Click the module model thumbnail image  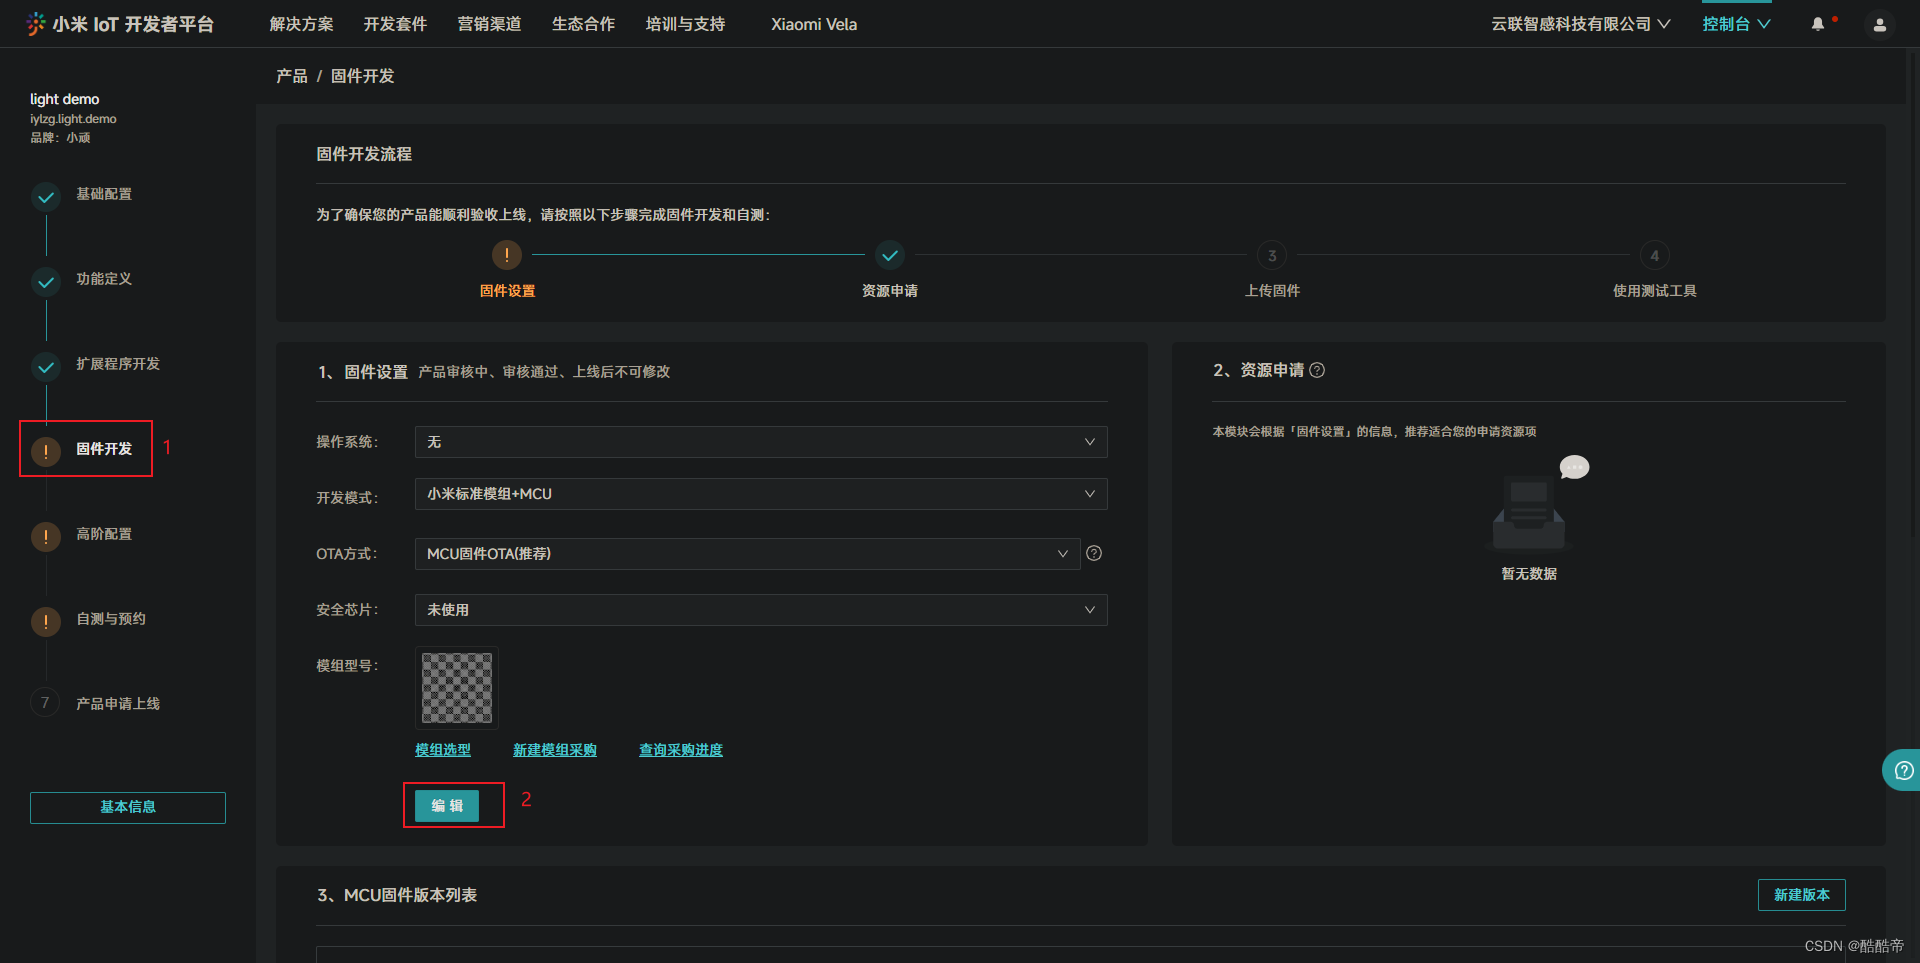pos(457,688)
